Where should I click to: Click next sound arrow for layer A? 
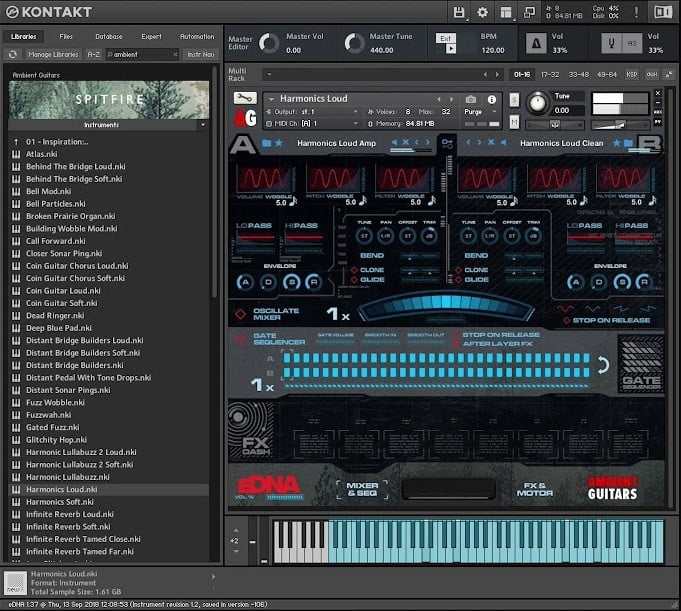point(428,142)
